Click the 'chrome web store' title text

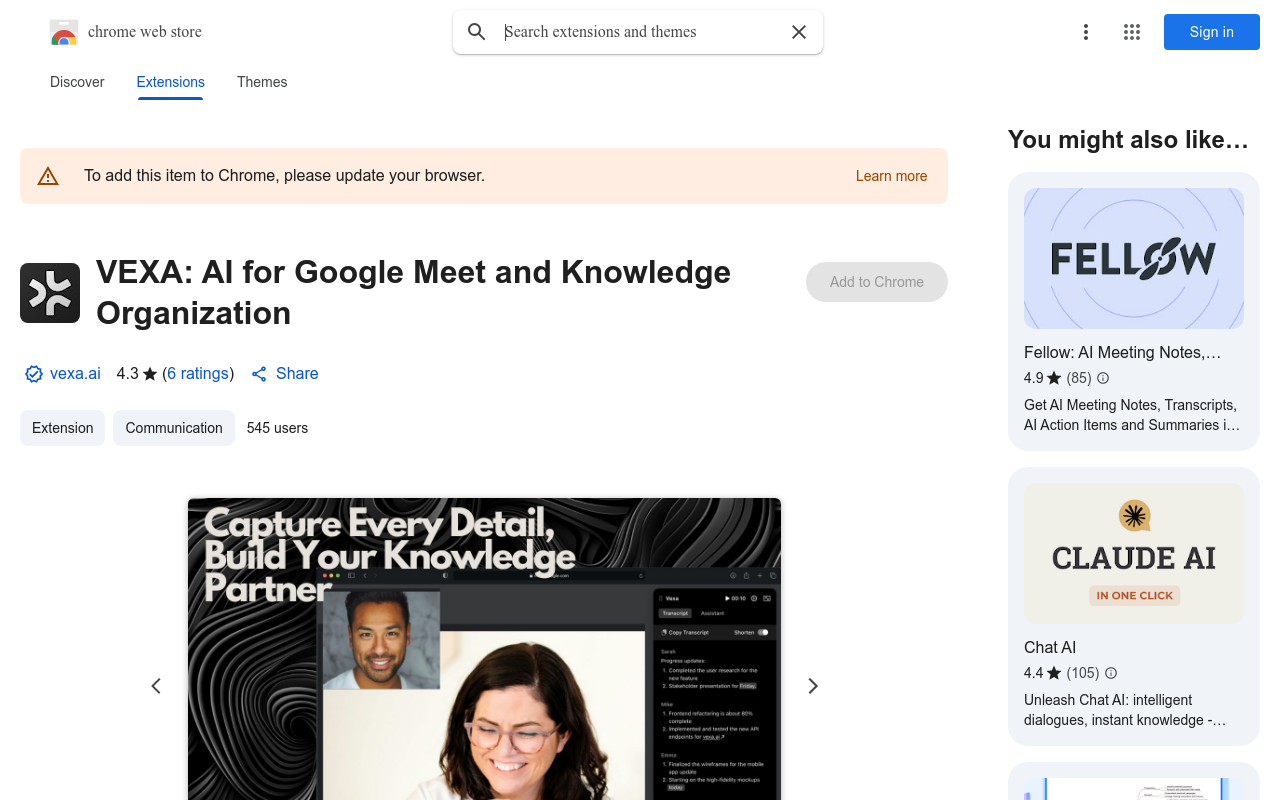click(145, 32)
